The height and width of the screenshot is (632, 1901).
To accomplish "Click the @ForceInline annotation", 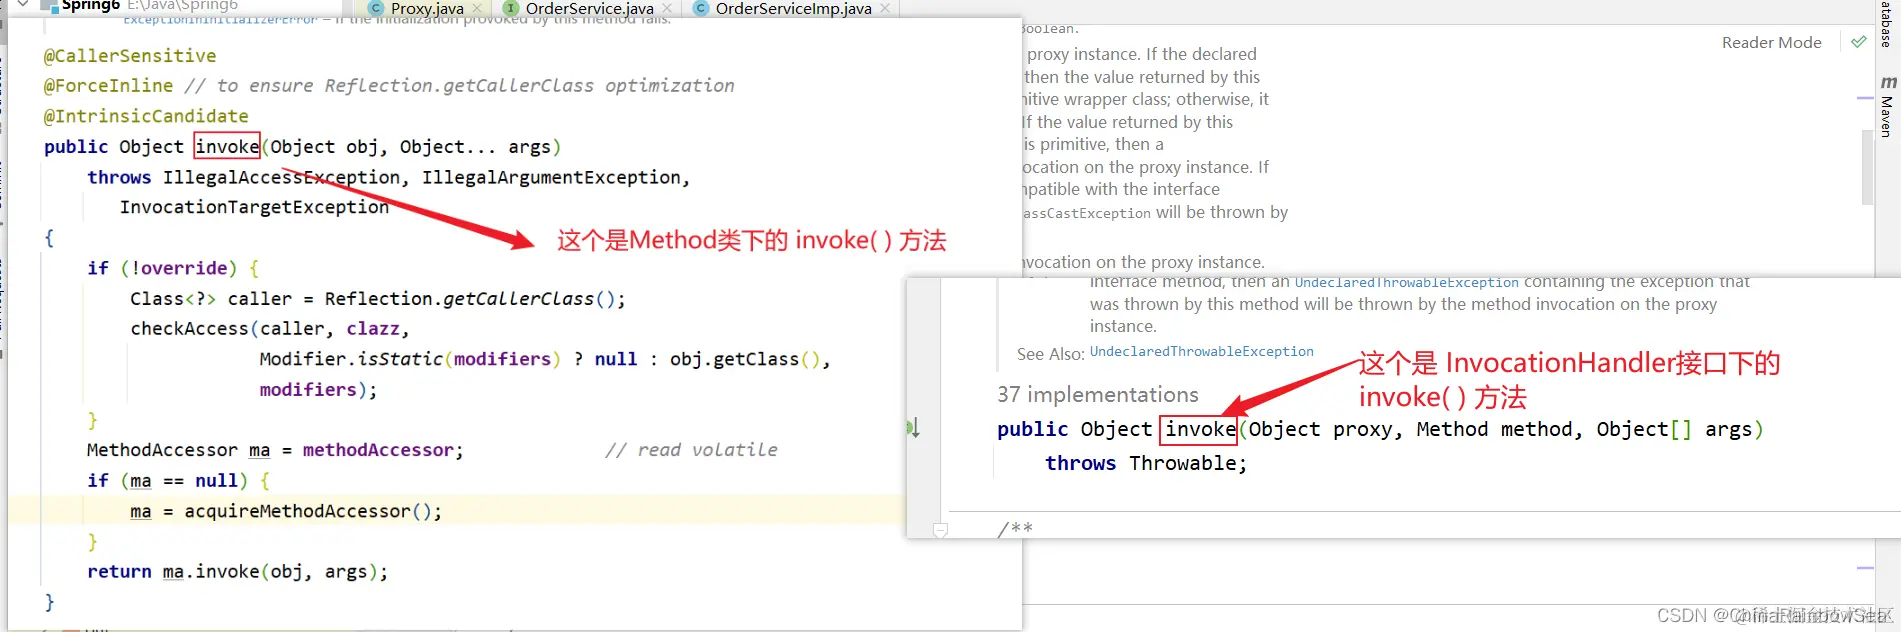I will (x=108, y=86).
